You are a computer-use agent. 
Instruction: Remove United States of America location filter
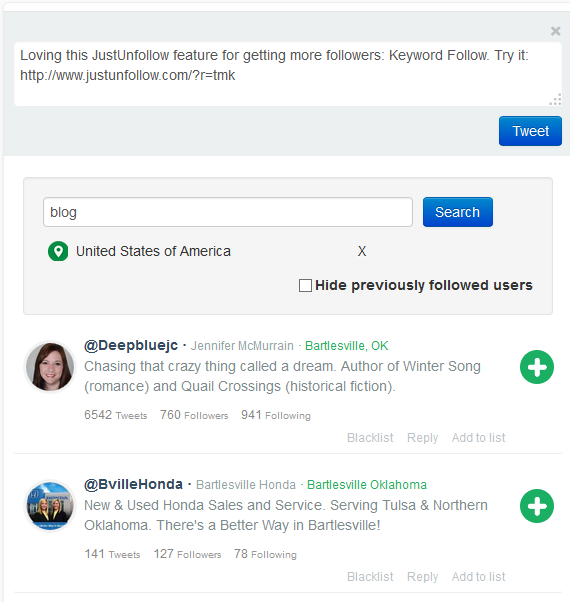(x=362, y=251)
